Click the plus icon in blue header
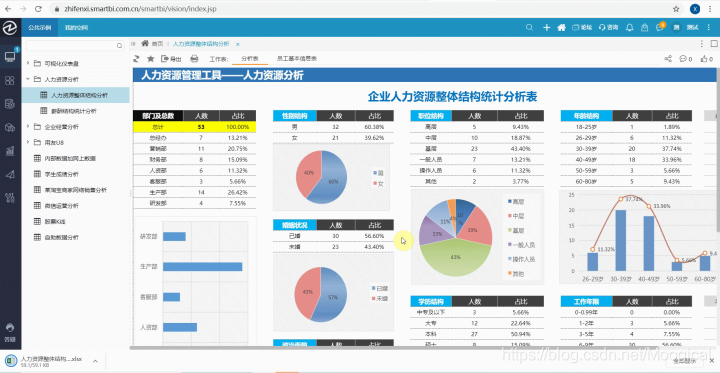The height and width of the screenshot is (373, 720). [546, 28]
